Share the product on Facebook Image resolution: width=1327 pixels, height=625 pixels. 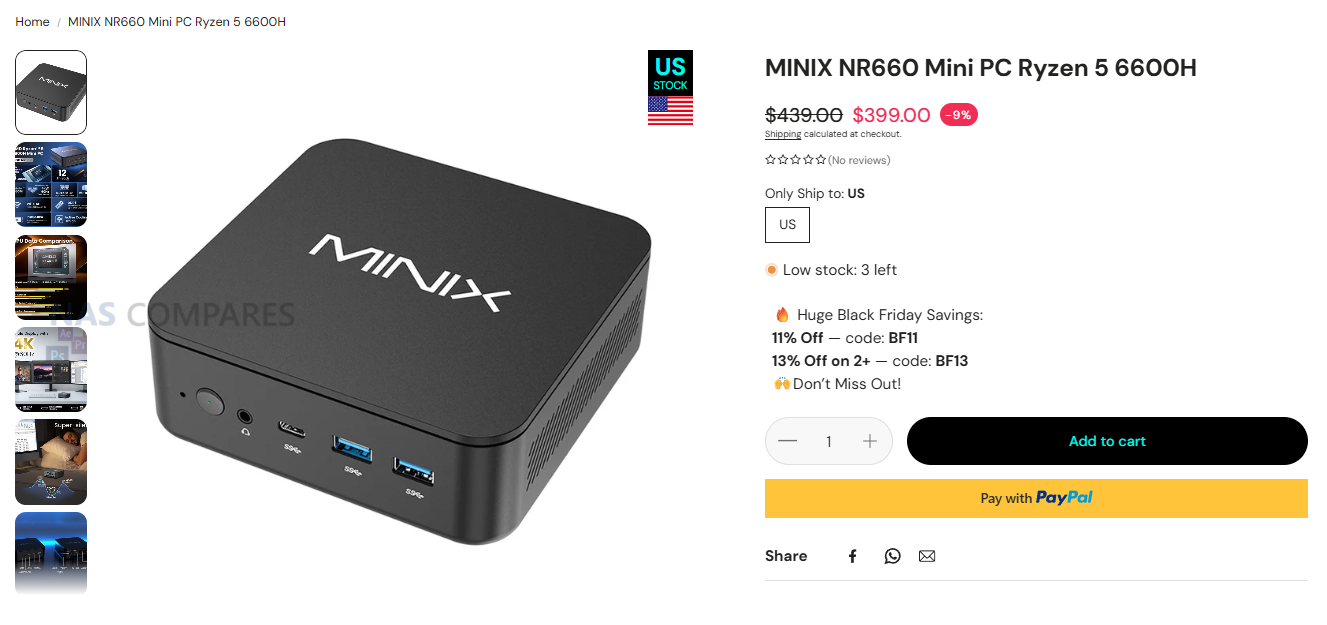pyautogui.click(x=852, y=556)
